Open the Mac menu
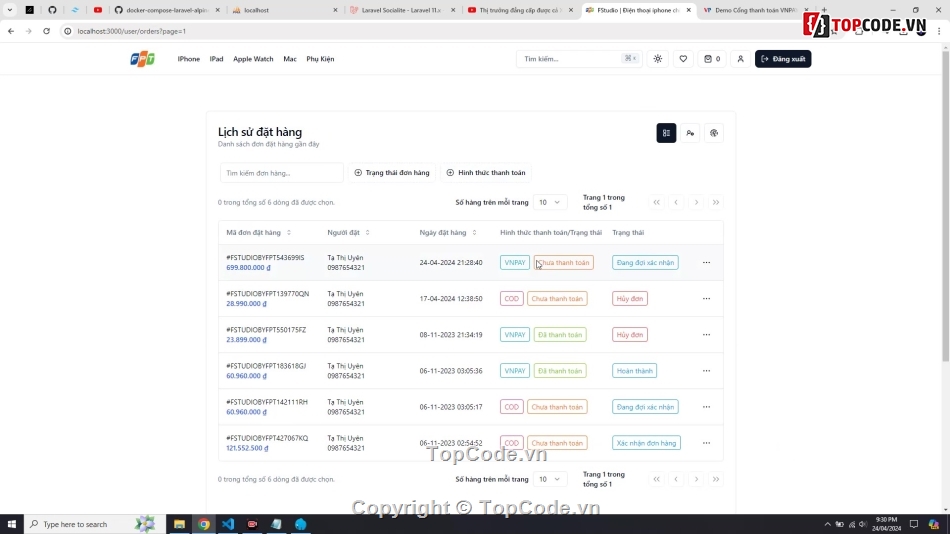 point(290,59)
